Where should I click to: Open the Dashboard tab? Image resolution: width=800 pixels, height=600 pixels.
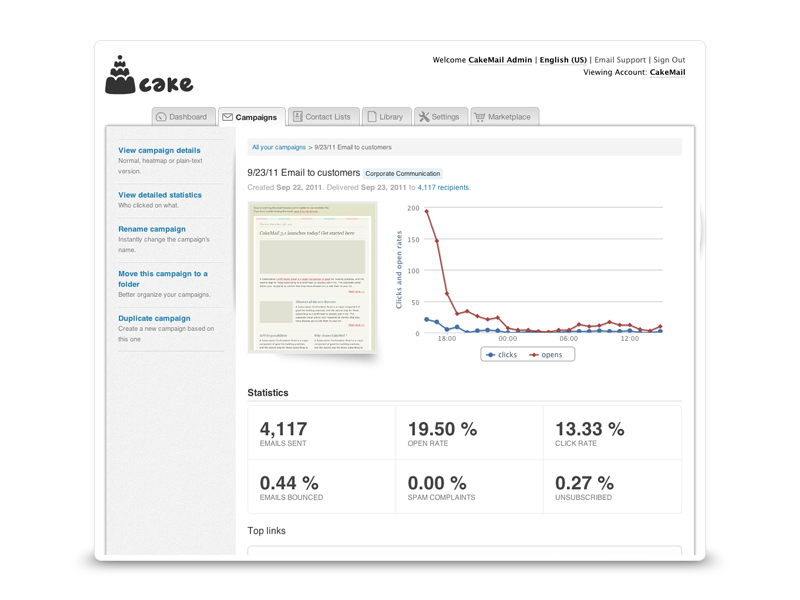coord(182,117)
